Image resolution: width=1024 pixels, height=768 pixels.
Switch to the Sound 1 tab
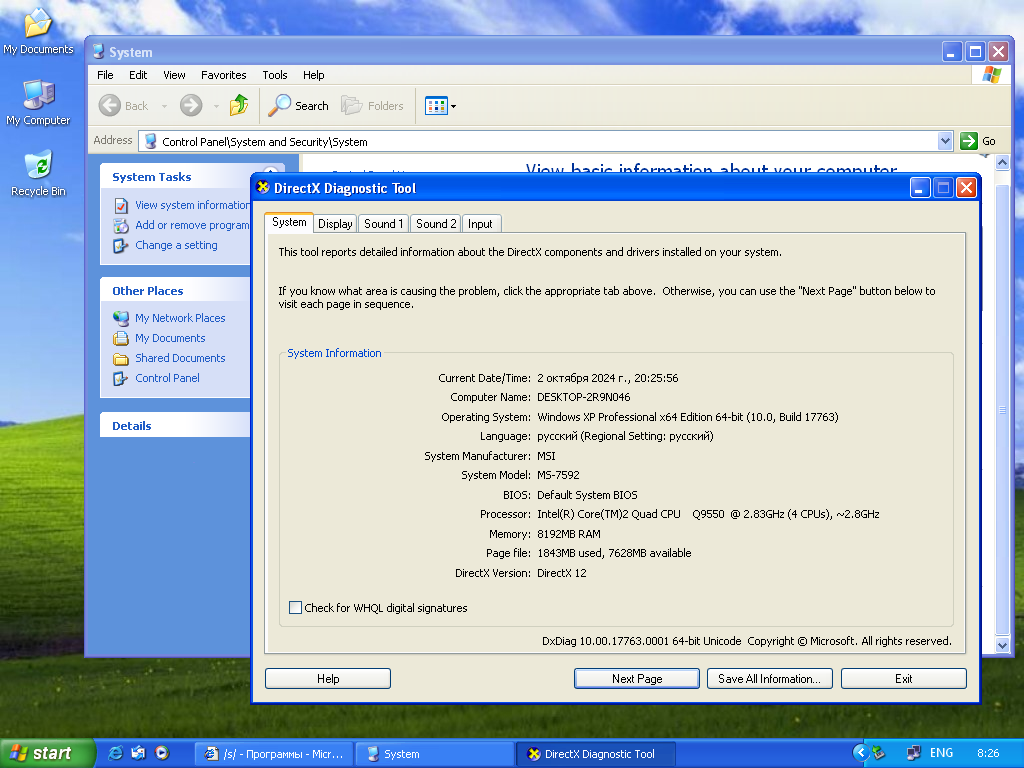coord(383,224)
